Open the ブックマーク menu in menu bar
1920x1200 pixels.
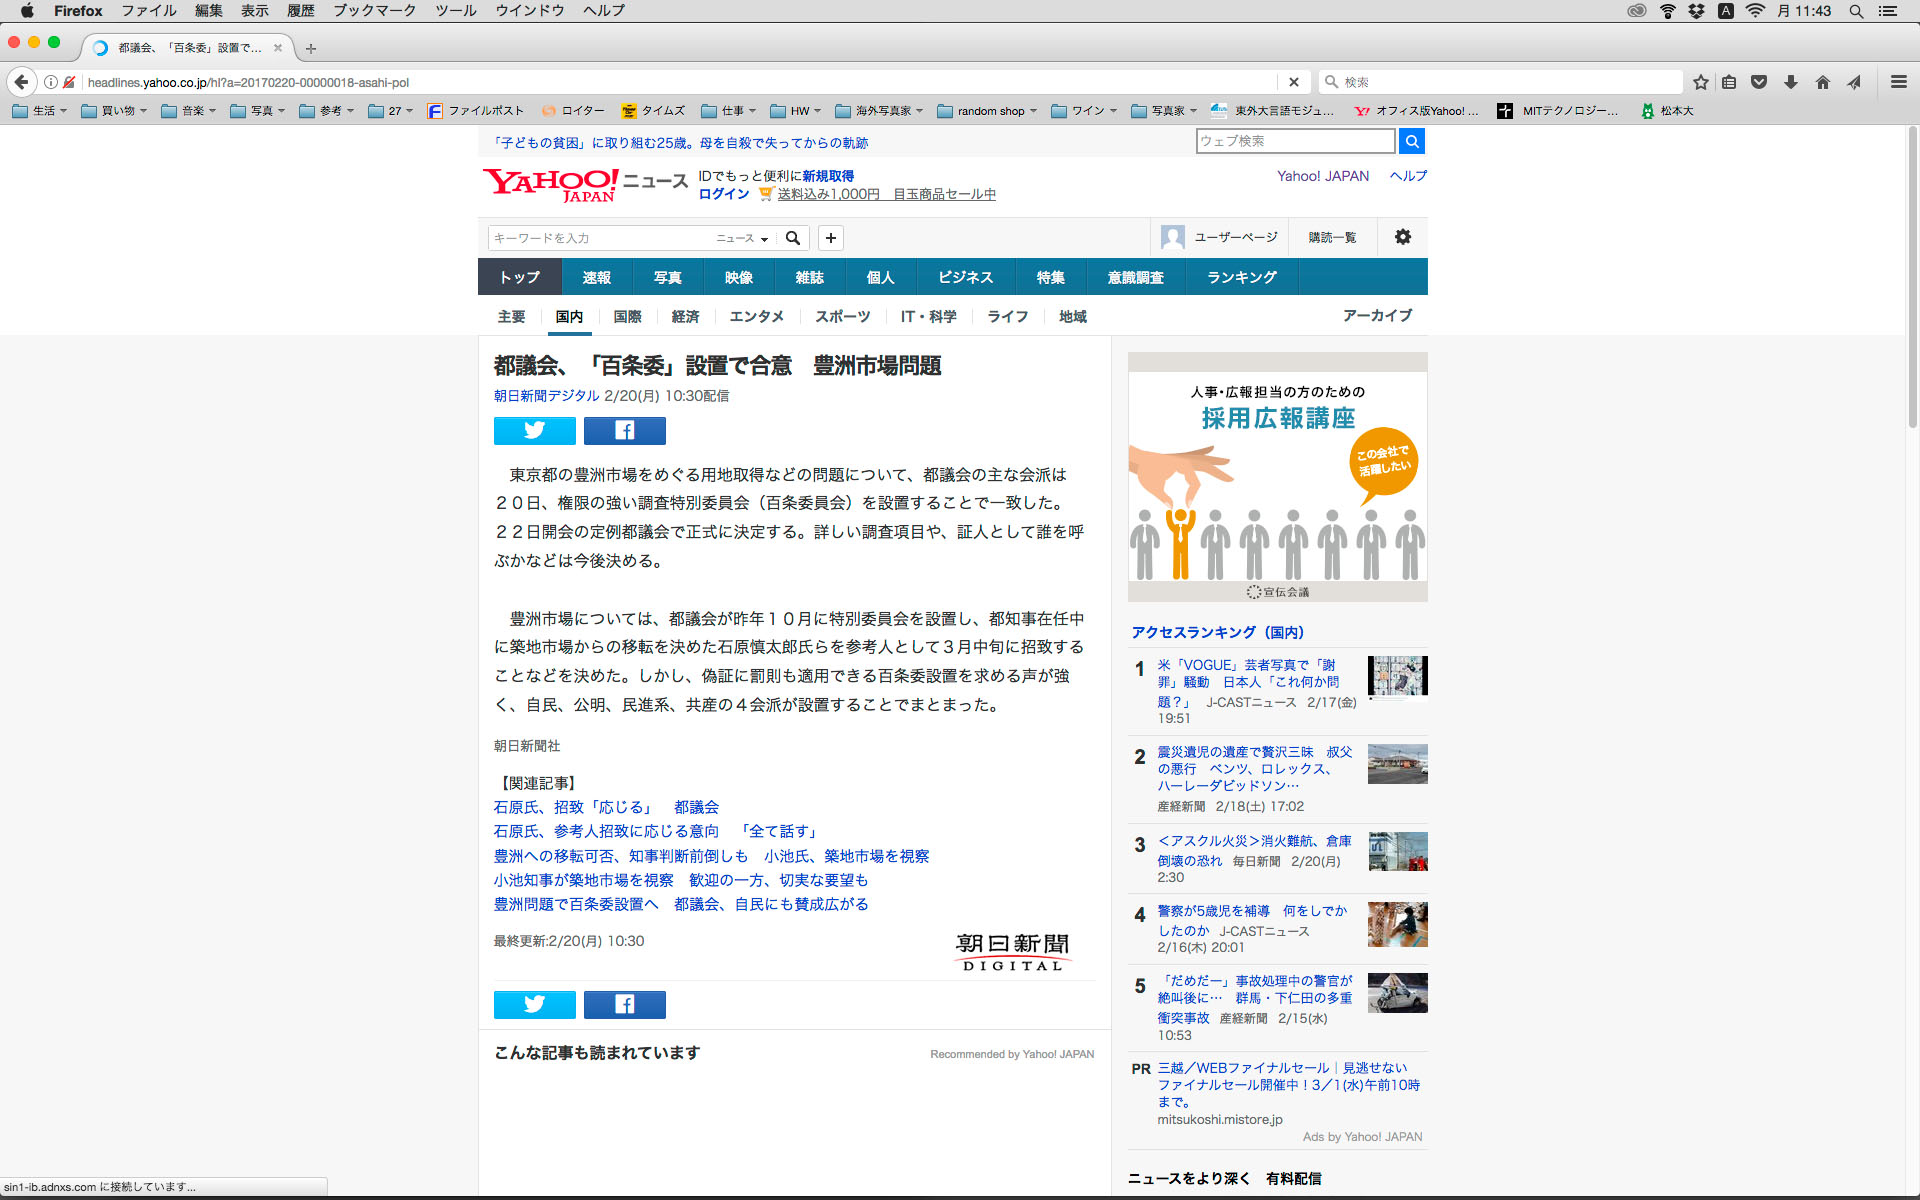[374, 11]
